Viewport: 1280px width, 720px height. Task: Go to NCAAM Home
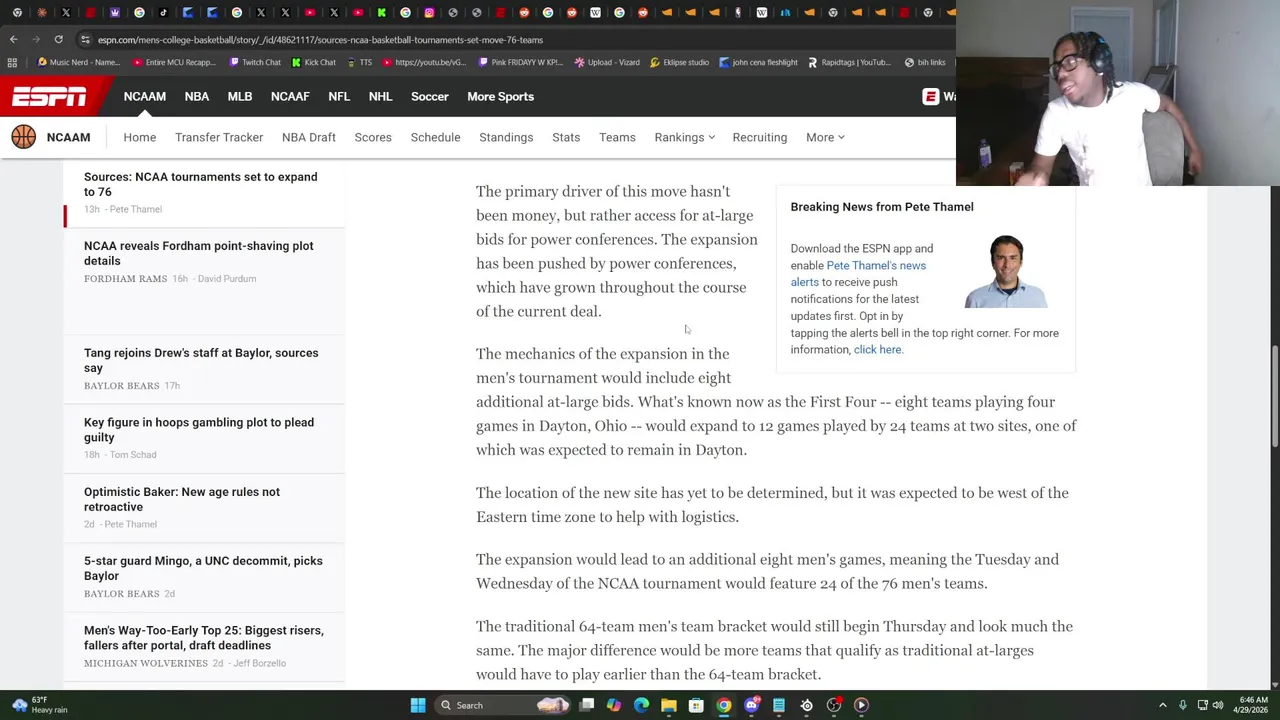click(x=140, y=137)
